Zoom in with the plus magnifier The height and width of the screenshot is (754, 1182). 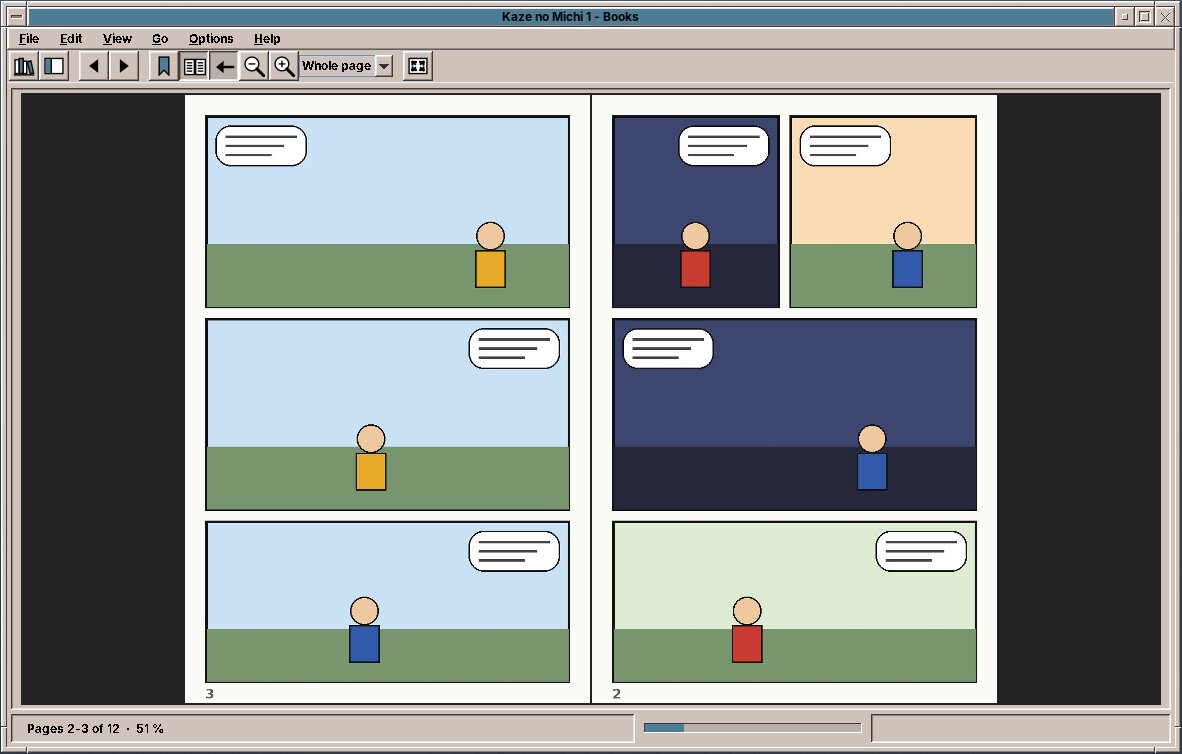pyautogui.click(x=284, y=66)
